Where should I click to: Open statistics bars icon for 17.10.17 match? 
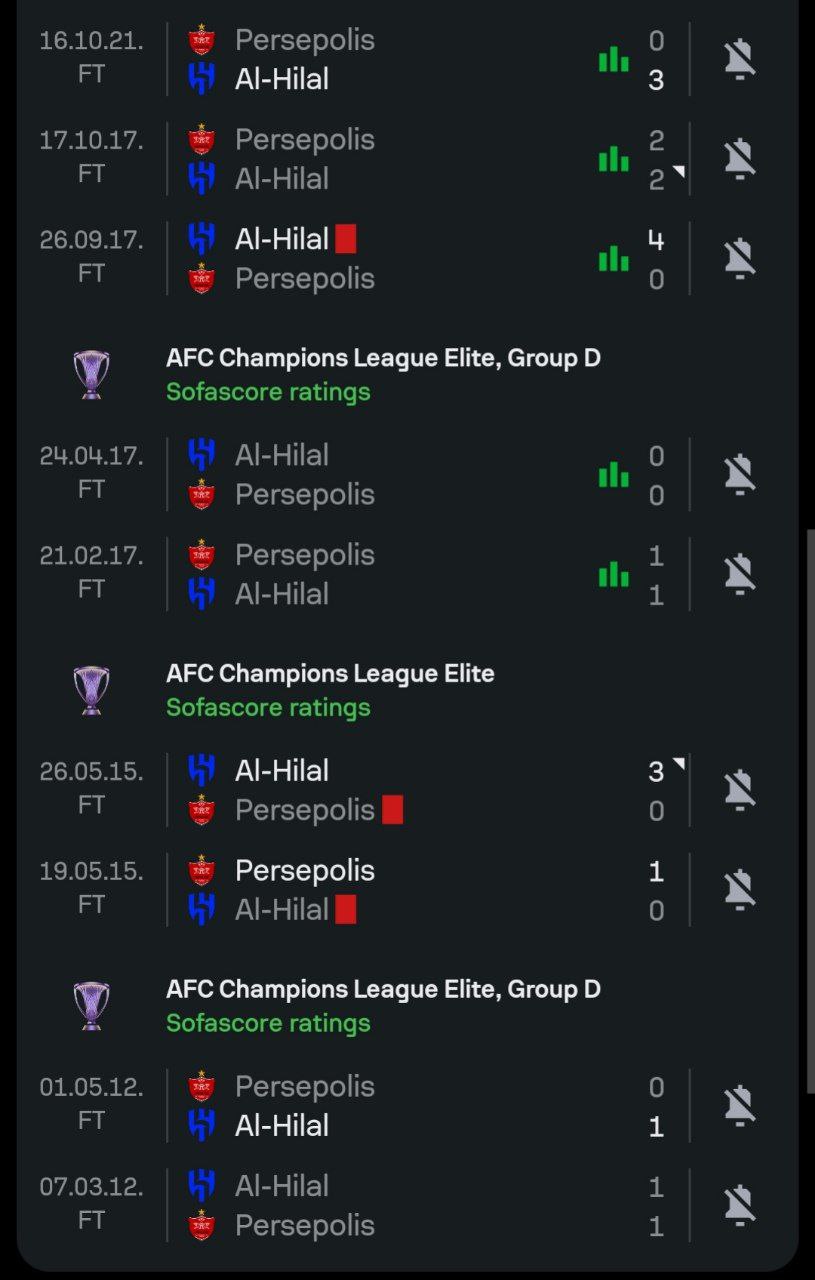(613, 159)
